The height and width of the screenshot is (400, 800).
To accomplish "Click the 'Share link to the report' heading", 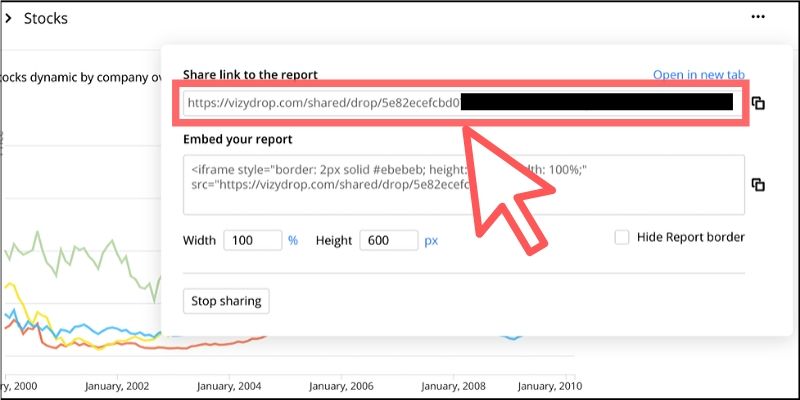I will (x=250, y=75).
